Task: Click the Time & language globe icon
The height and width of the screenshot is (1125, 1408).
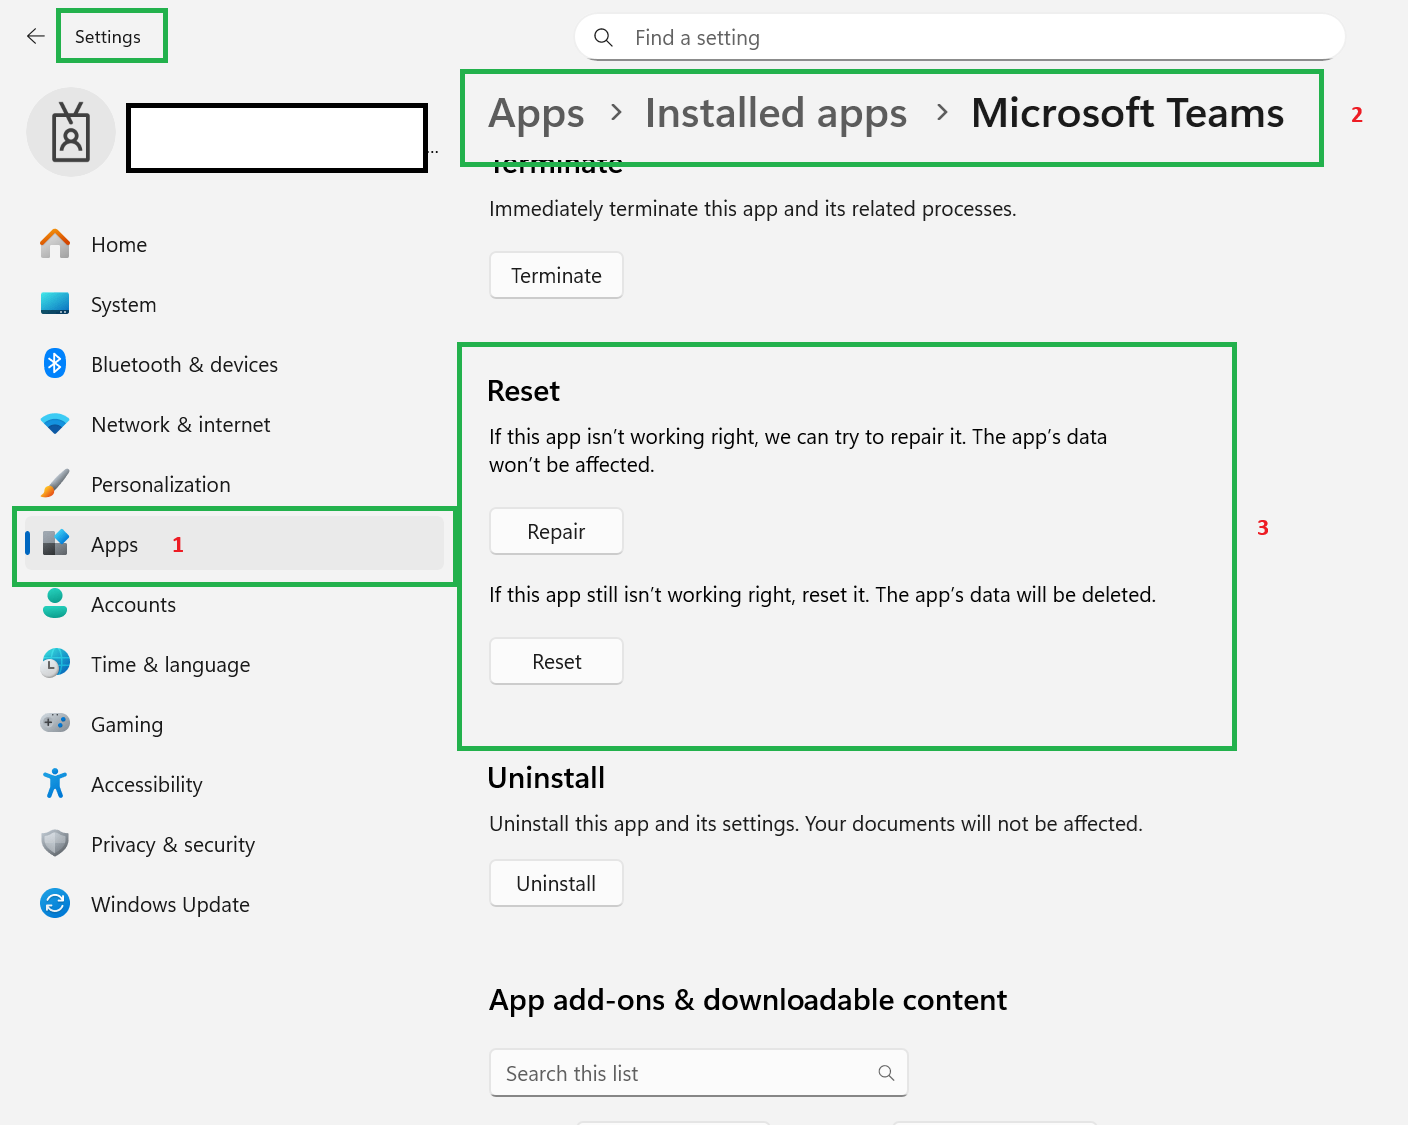Action: coord(55,663)
